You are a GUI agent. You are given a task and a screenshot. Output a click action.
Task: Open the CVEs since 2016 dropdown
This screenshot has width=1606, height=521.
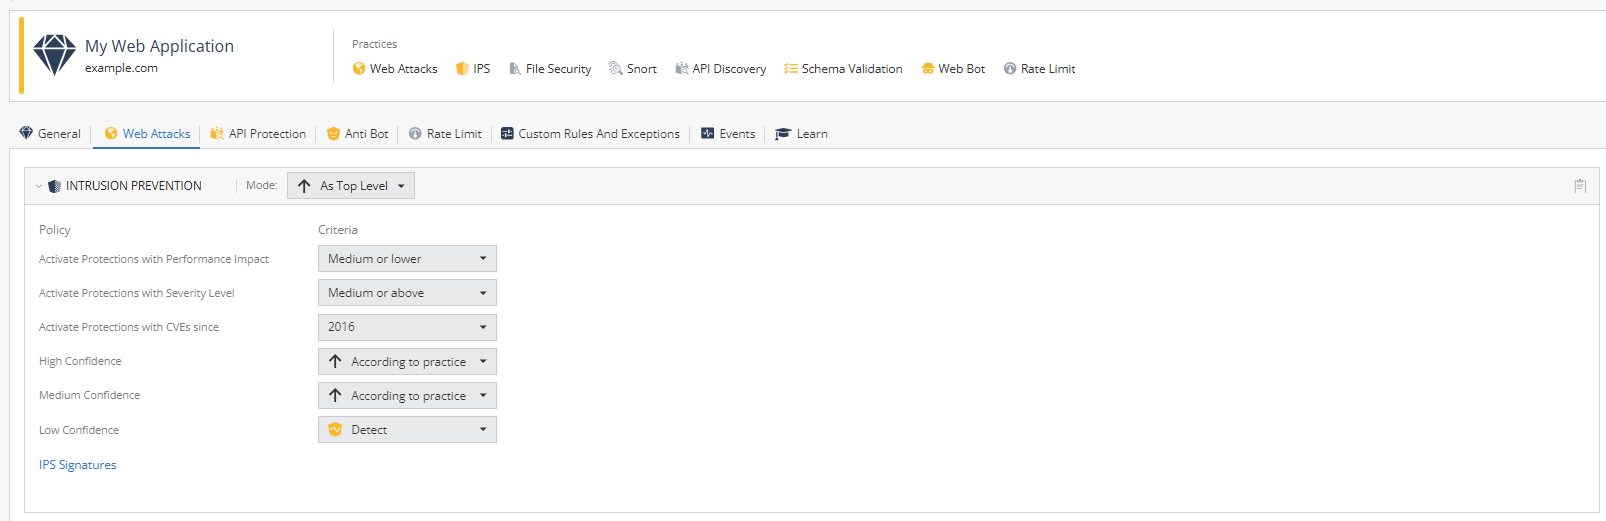point(407,327)
